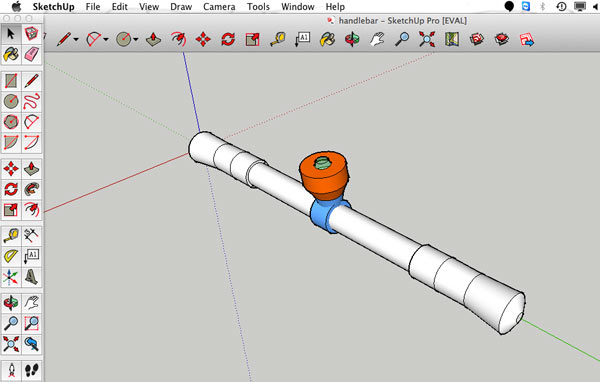
Task: Open the Circle shape dropdown arrow
Action: (135, 39)
